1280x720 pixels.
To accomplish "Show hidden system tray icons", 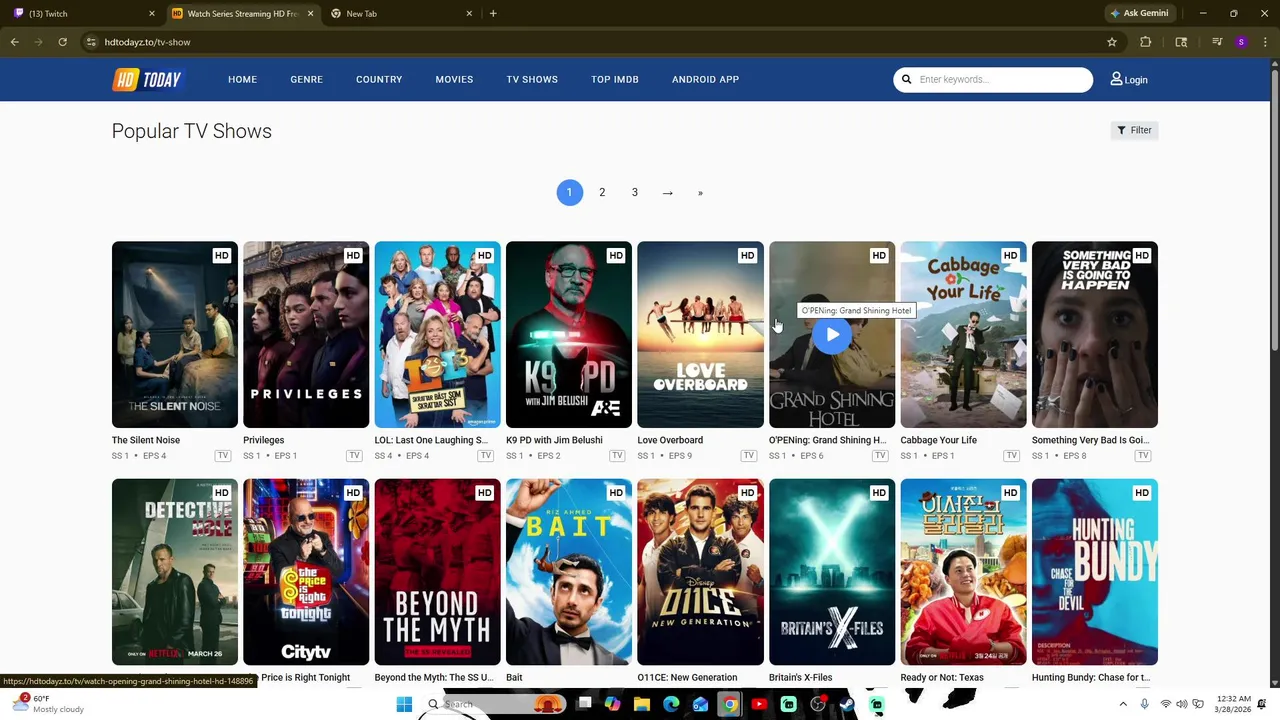I will (x=1123, y=704).
